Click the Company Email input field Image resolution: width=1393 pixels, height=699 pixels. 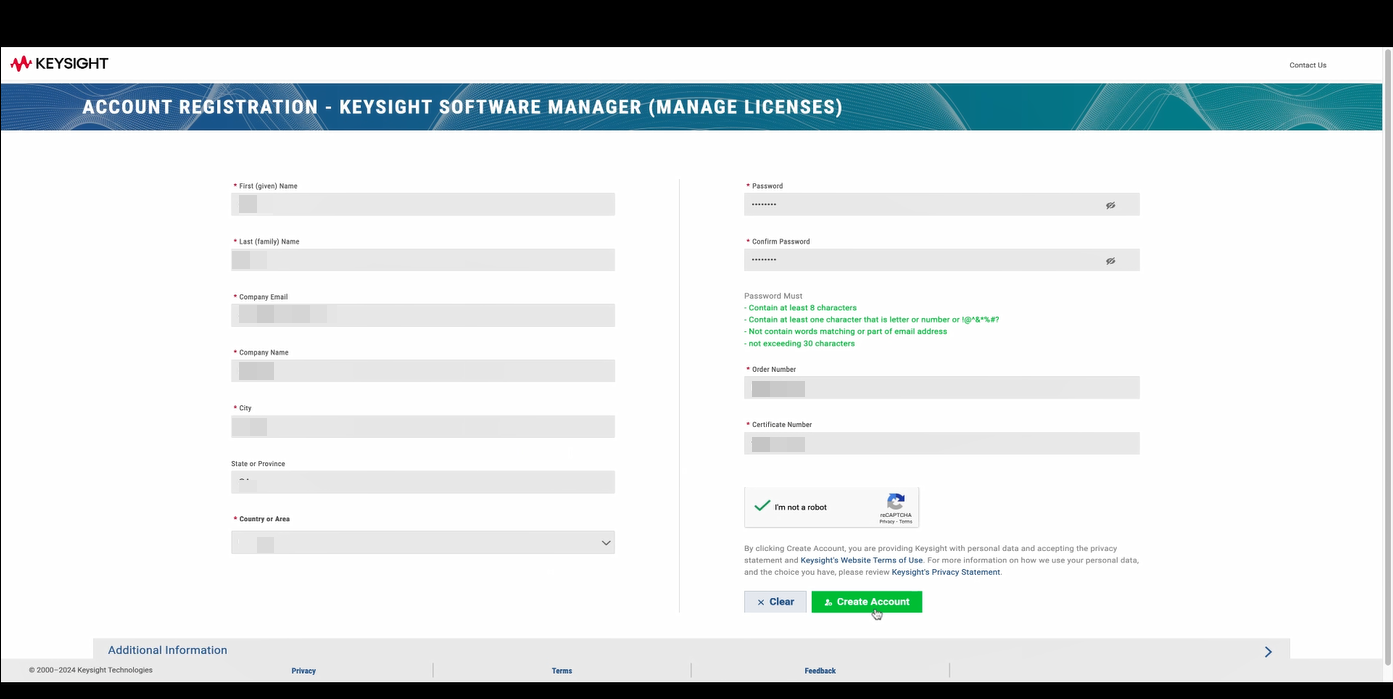423,315
